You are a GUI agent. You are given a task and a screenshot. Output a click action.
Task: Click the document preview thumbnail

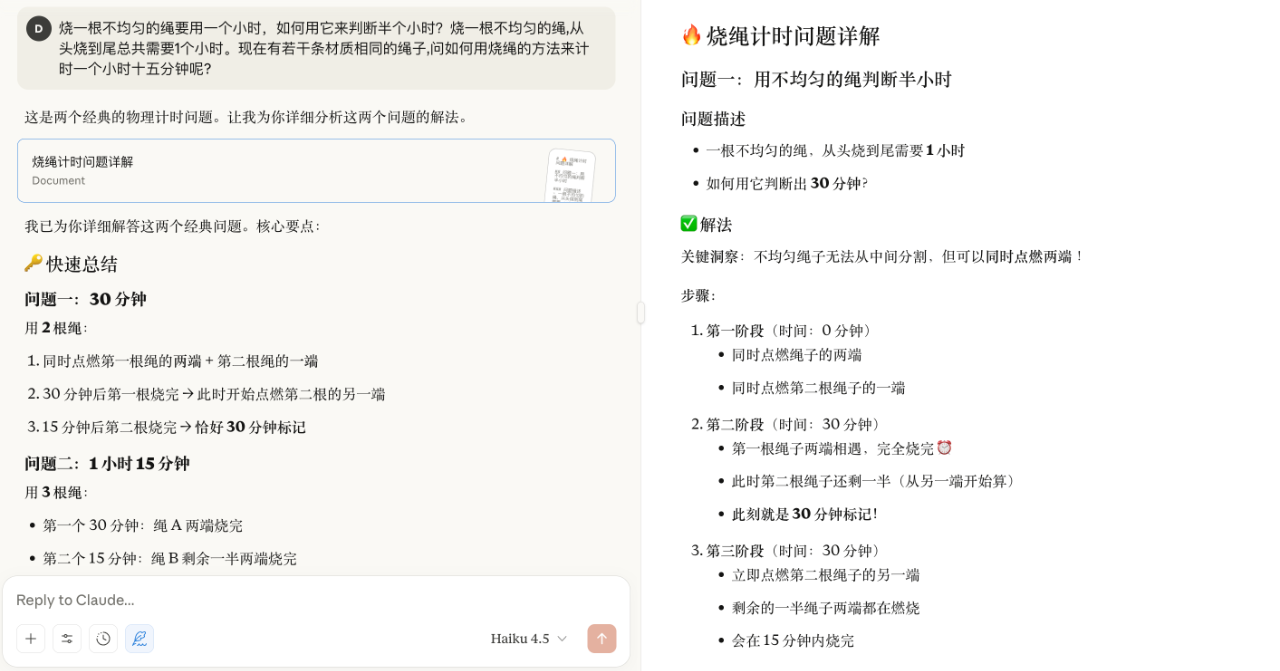(570, 176)
